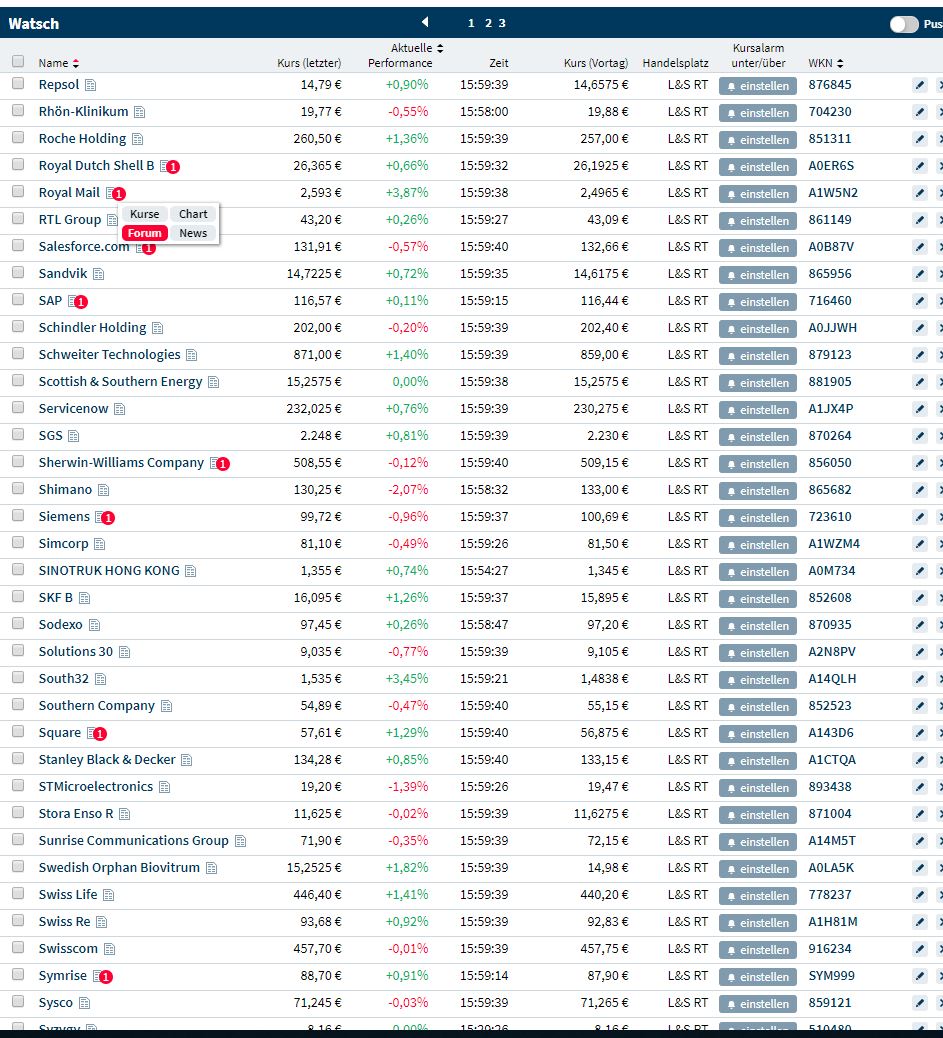Tick the checkbox for Sysco
Screen dimensions: 943x1038
pyautogui.click(x=18, y=1001)
